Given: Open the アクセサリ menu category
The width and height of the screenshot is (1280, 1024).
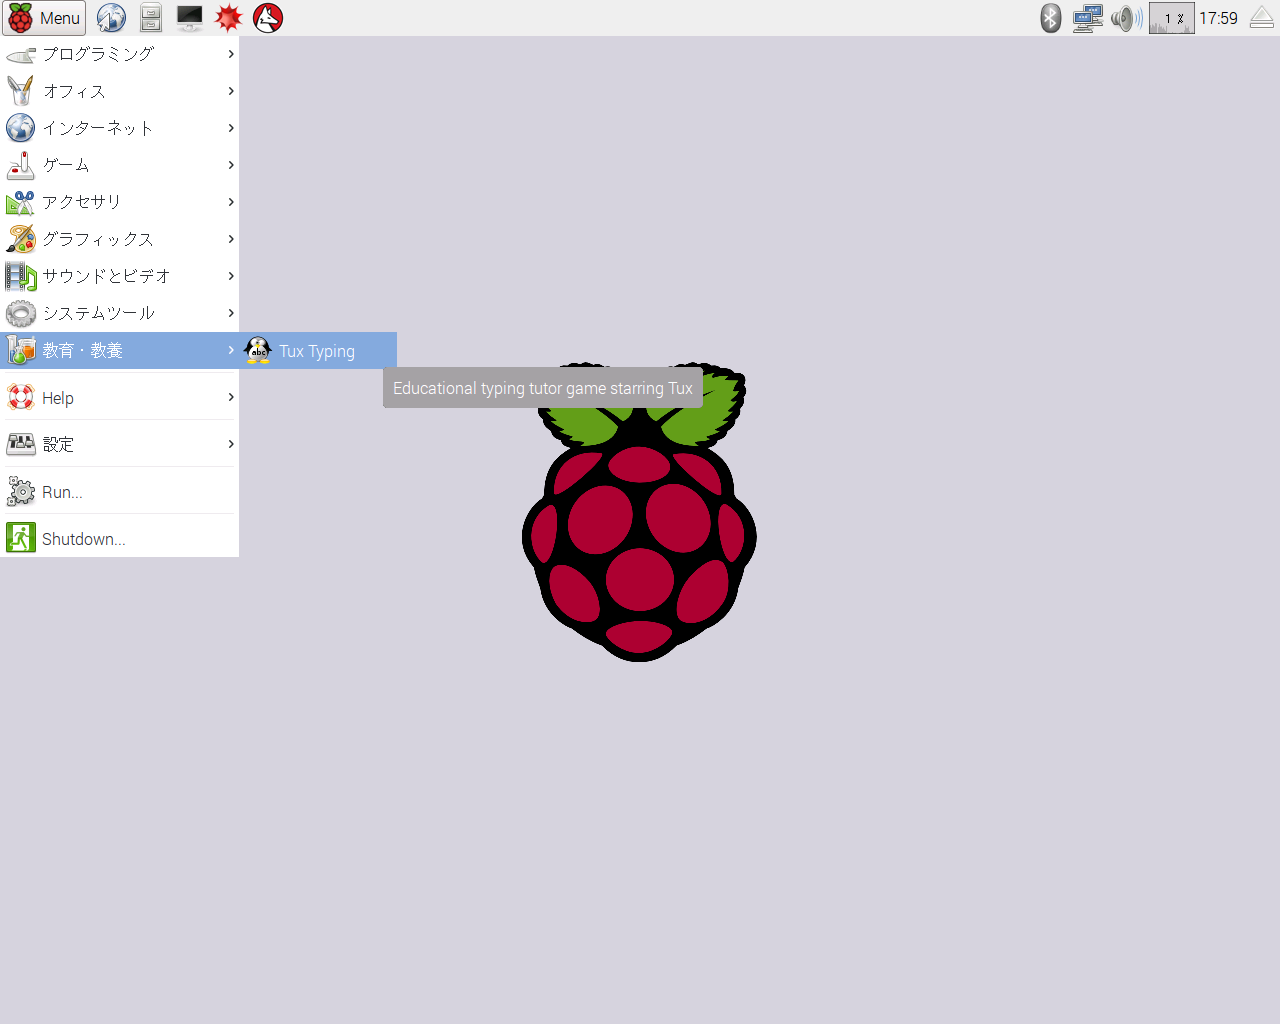Looking at the screenshot, I should (x=120, y=202).
